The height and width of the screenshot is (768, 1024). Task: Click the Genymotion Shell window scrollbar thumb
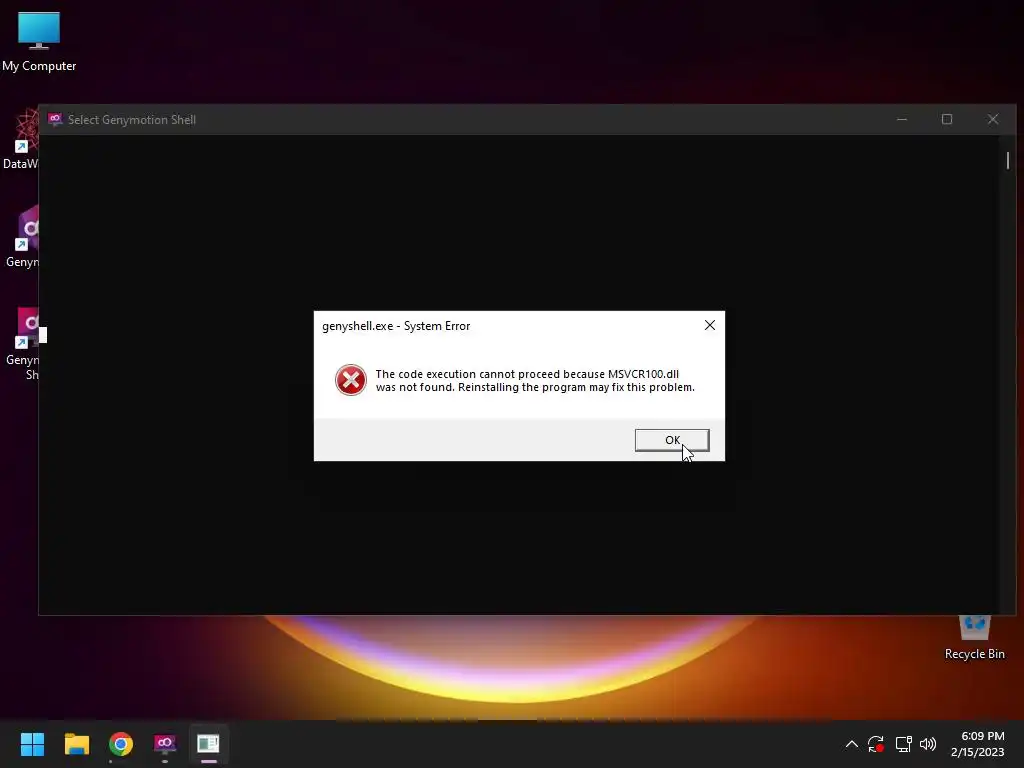click(x=1008, y=160)
